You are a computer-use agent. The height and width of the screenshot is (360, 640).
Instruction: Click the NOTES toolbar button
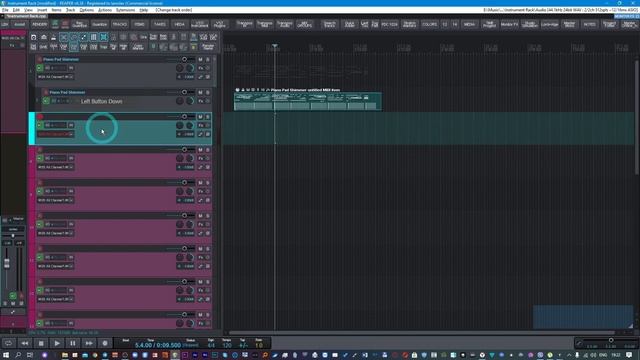coord(589,24)
